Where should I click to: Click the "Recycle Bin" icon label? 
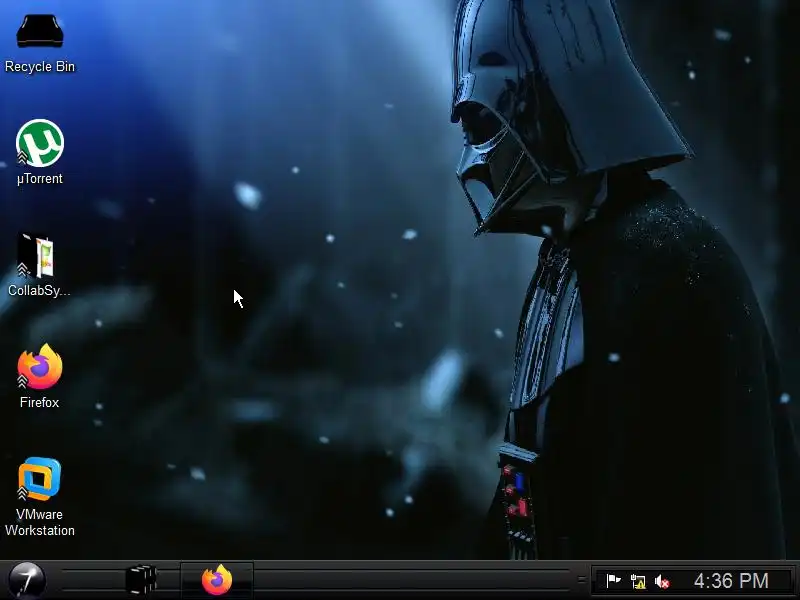(40, 67)
